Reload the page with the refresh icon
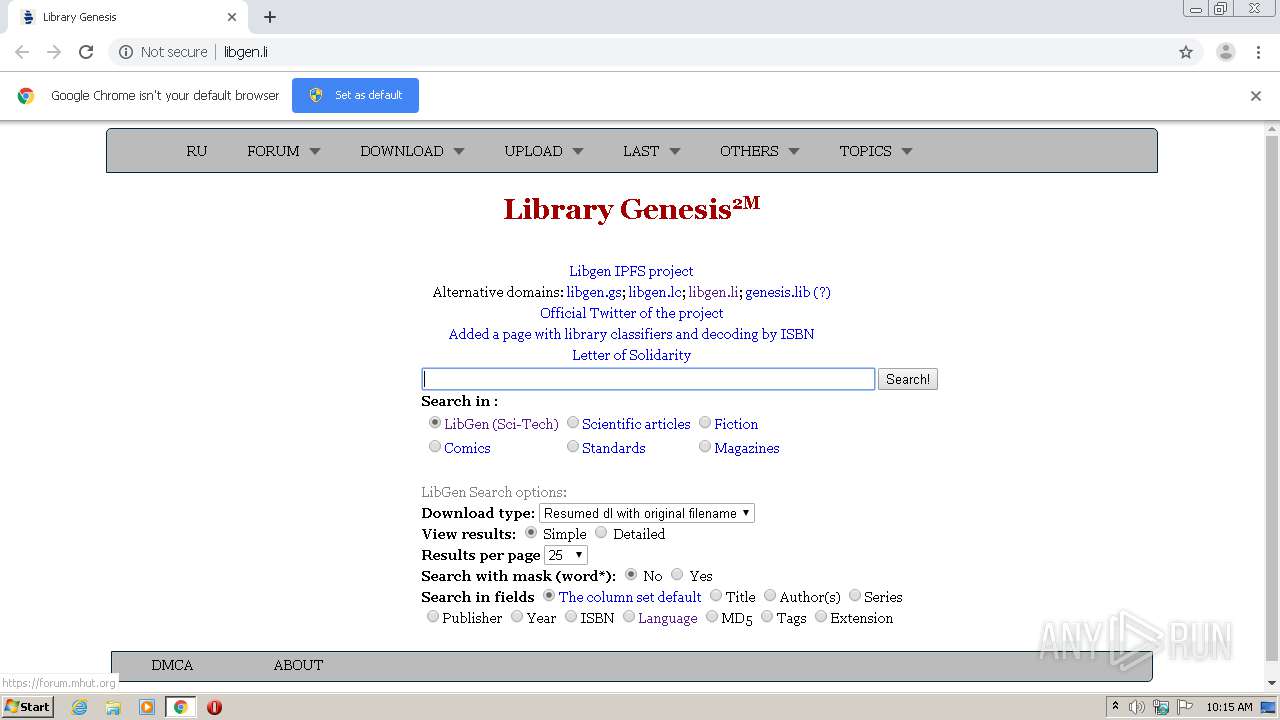Viewport: 1280px width, 720px height. coord(86,52)
